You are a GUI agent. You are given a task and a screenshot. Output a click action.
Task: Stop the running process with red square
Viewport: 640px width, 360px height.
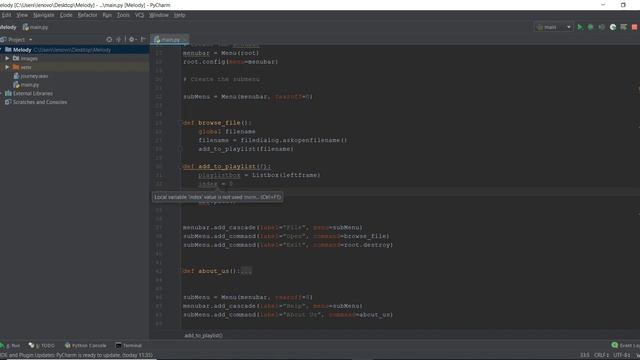(x=634, y=27)
